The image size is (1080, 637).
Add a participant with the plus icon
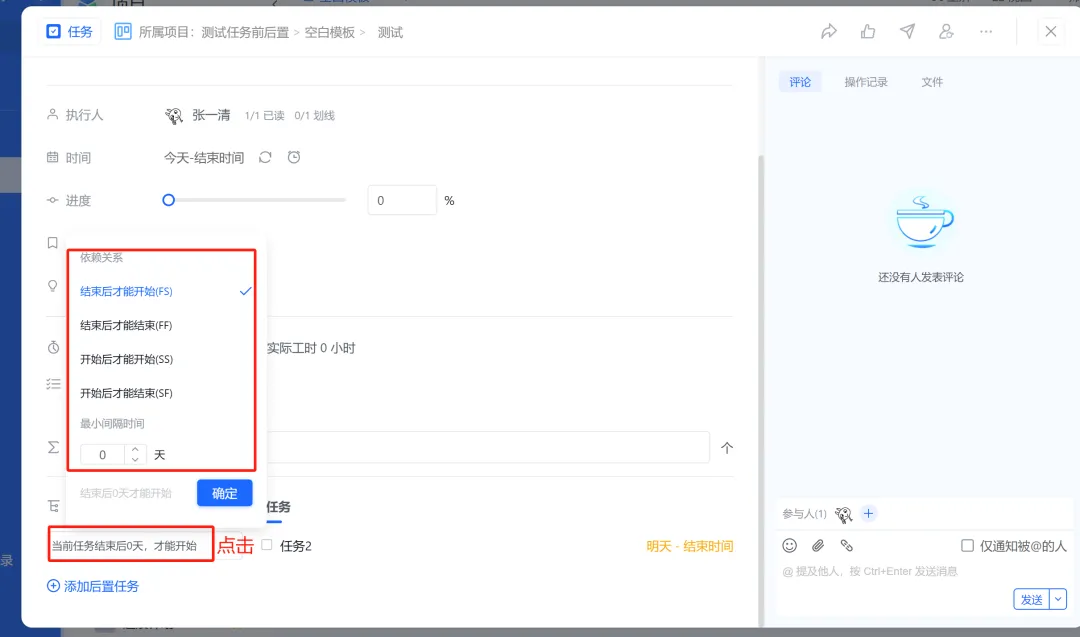(869, 514)
